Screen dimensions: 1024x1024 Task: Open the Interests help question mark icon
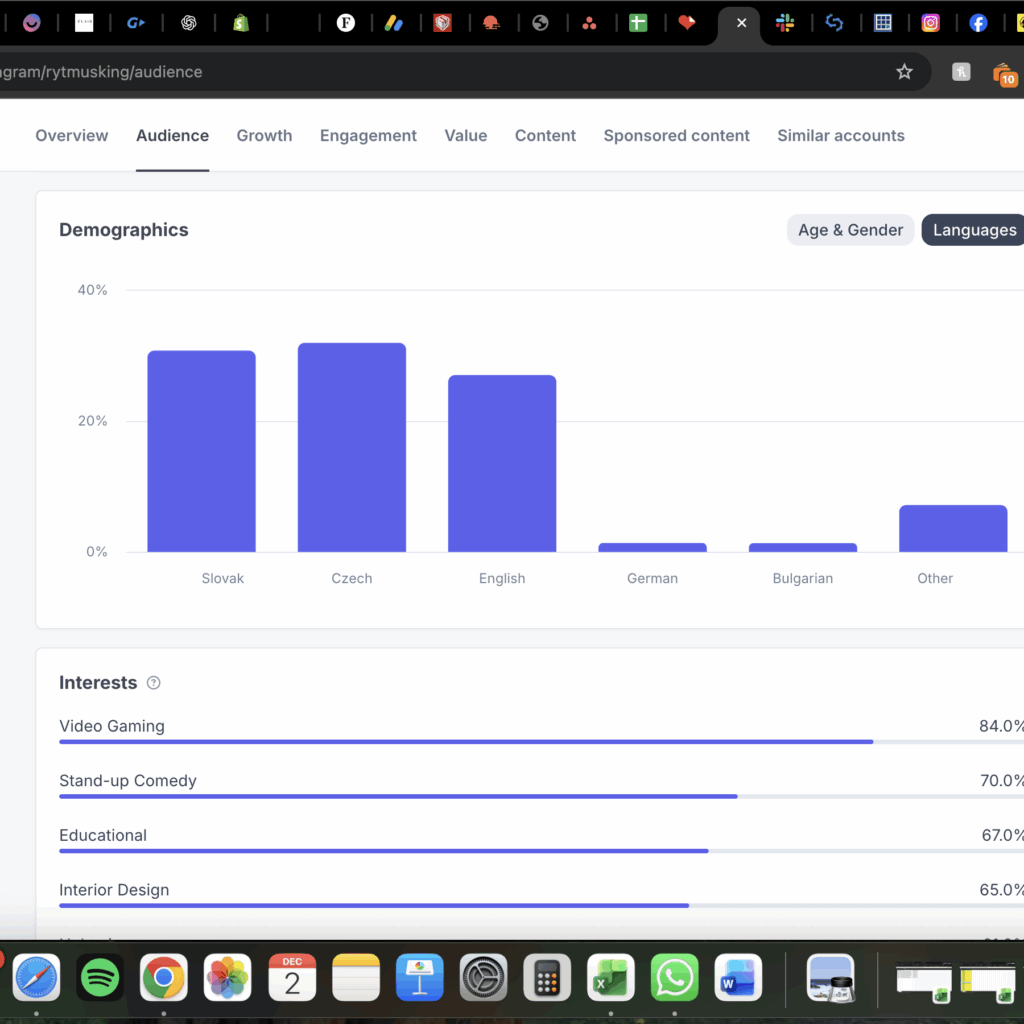pos(153,683)
